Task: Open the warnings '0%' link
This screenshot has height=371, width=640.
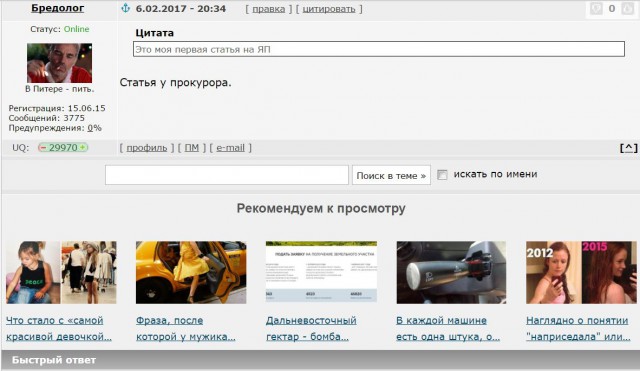Action: click(94, 128)
